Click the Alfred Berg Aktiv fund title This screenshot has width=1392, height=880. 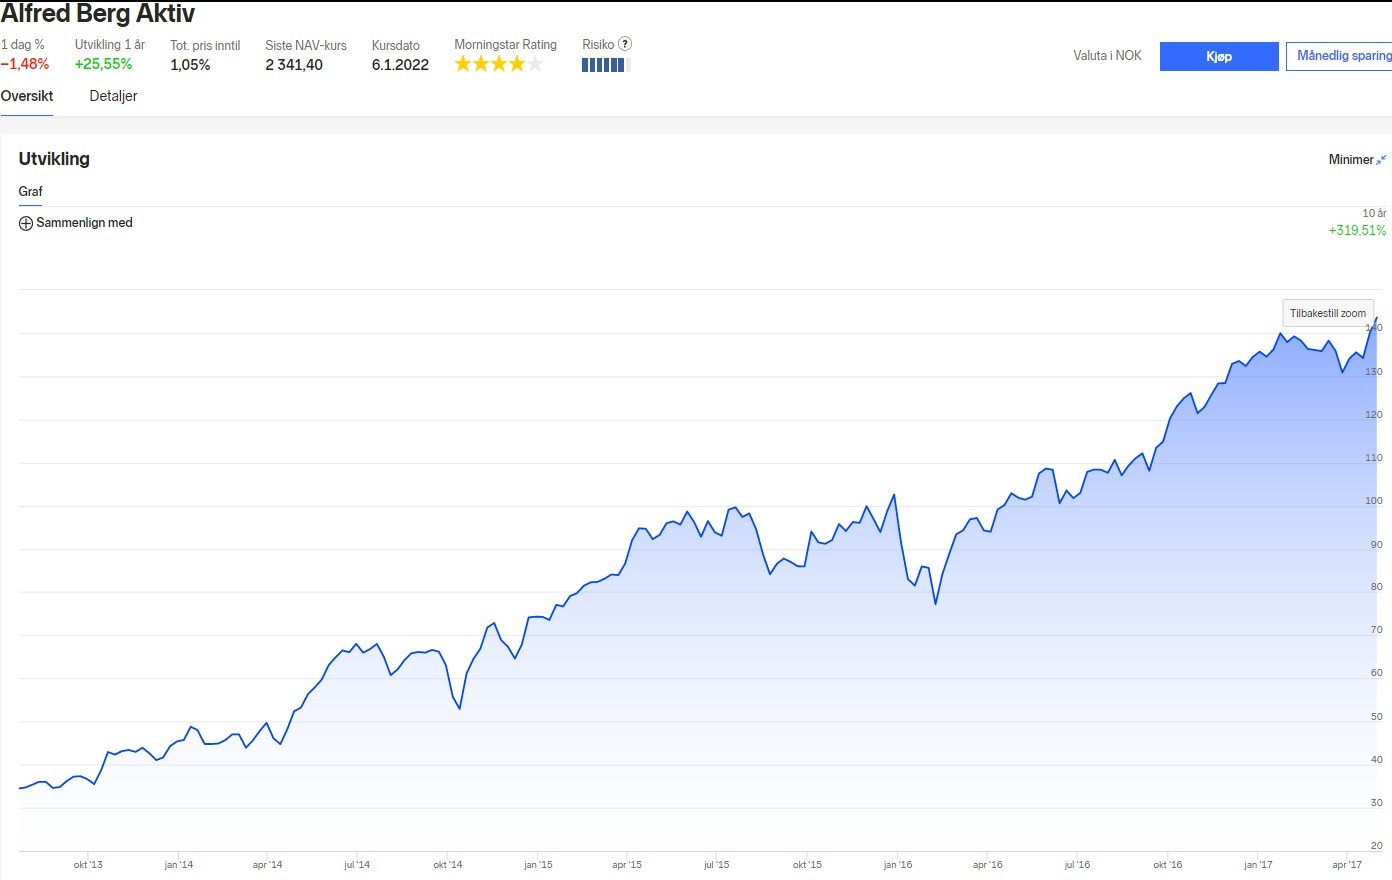pos(98,13)
